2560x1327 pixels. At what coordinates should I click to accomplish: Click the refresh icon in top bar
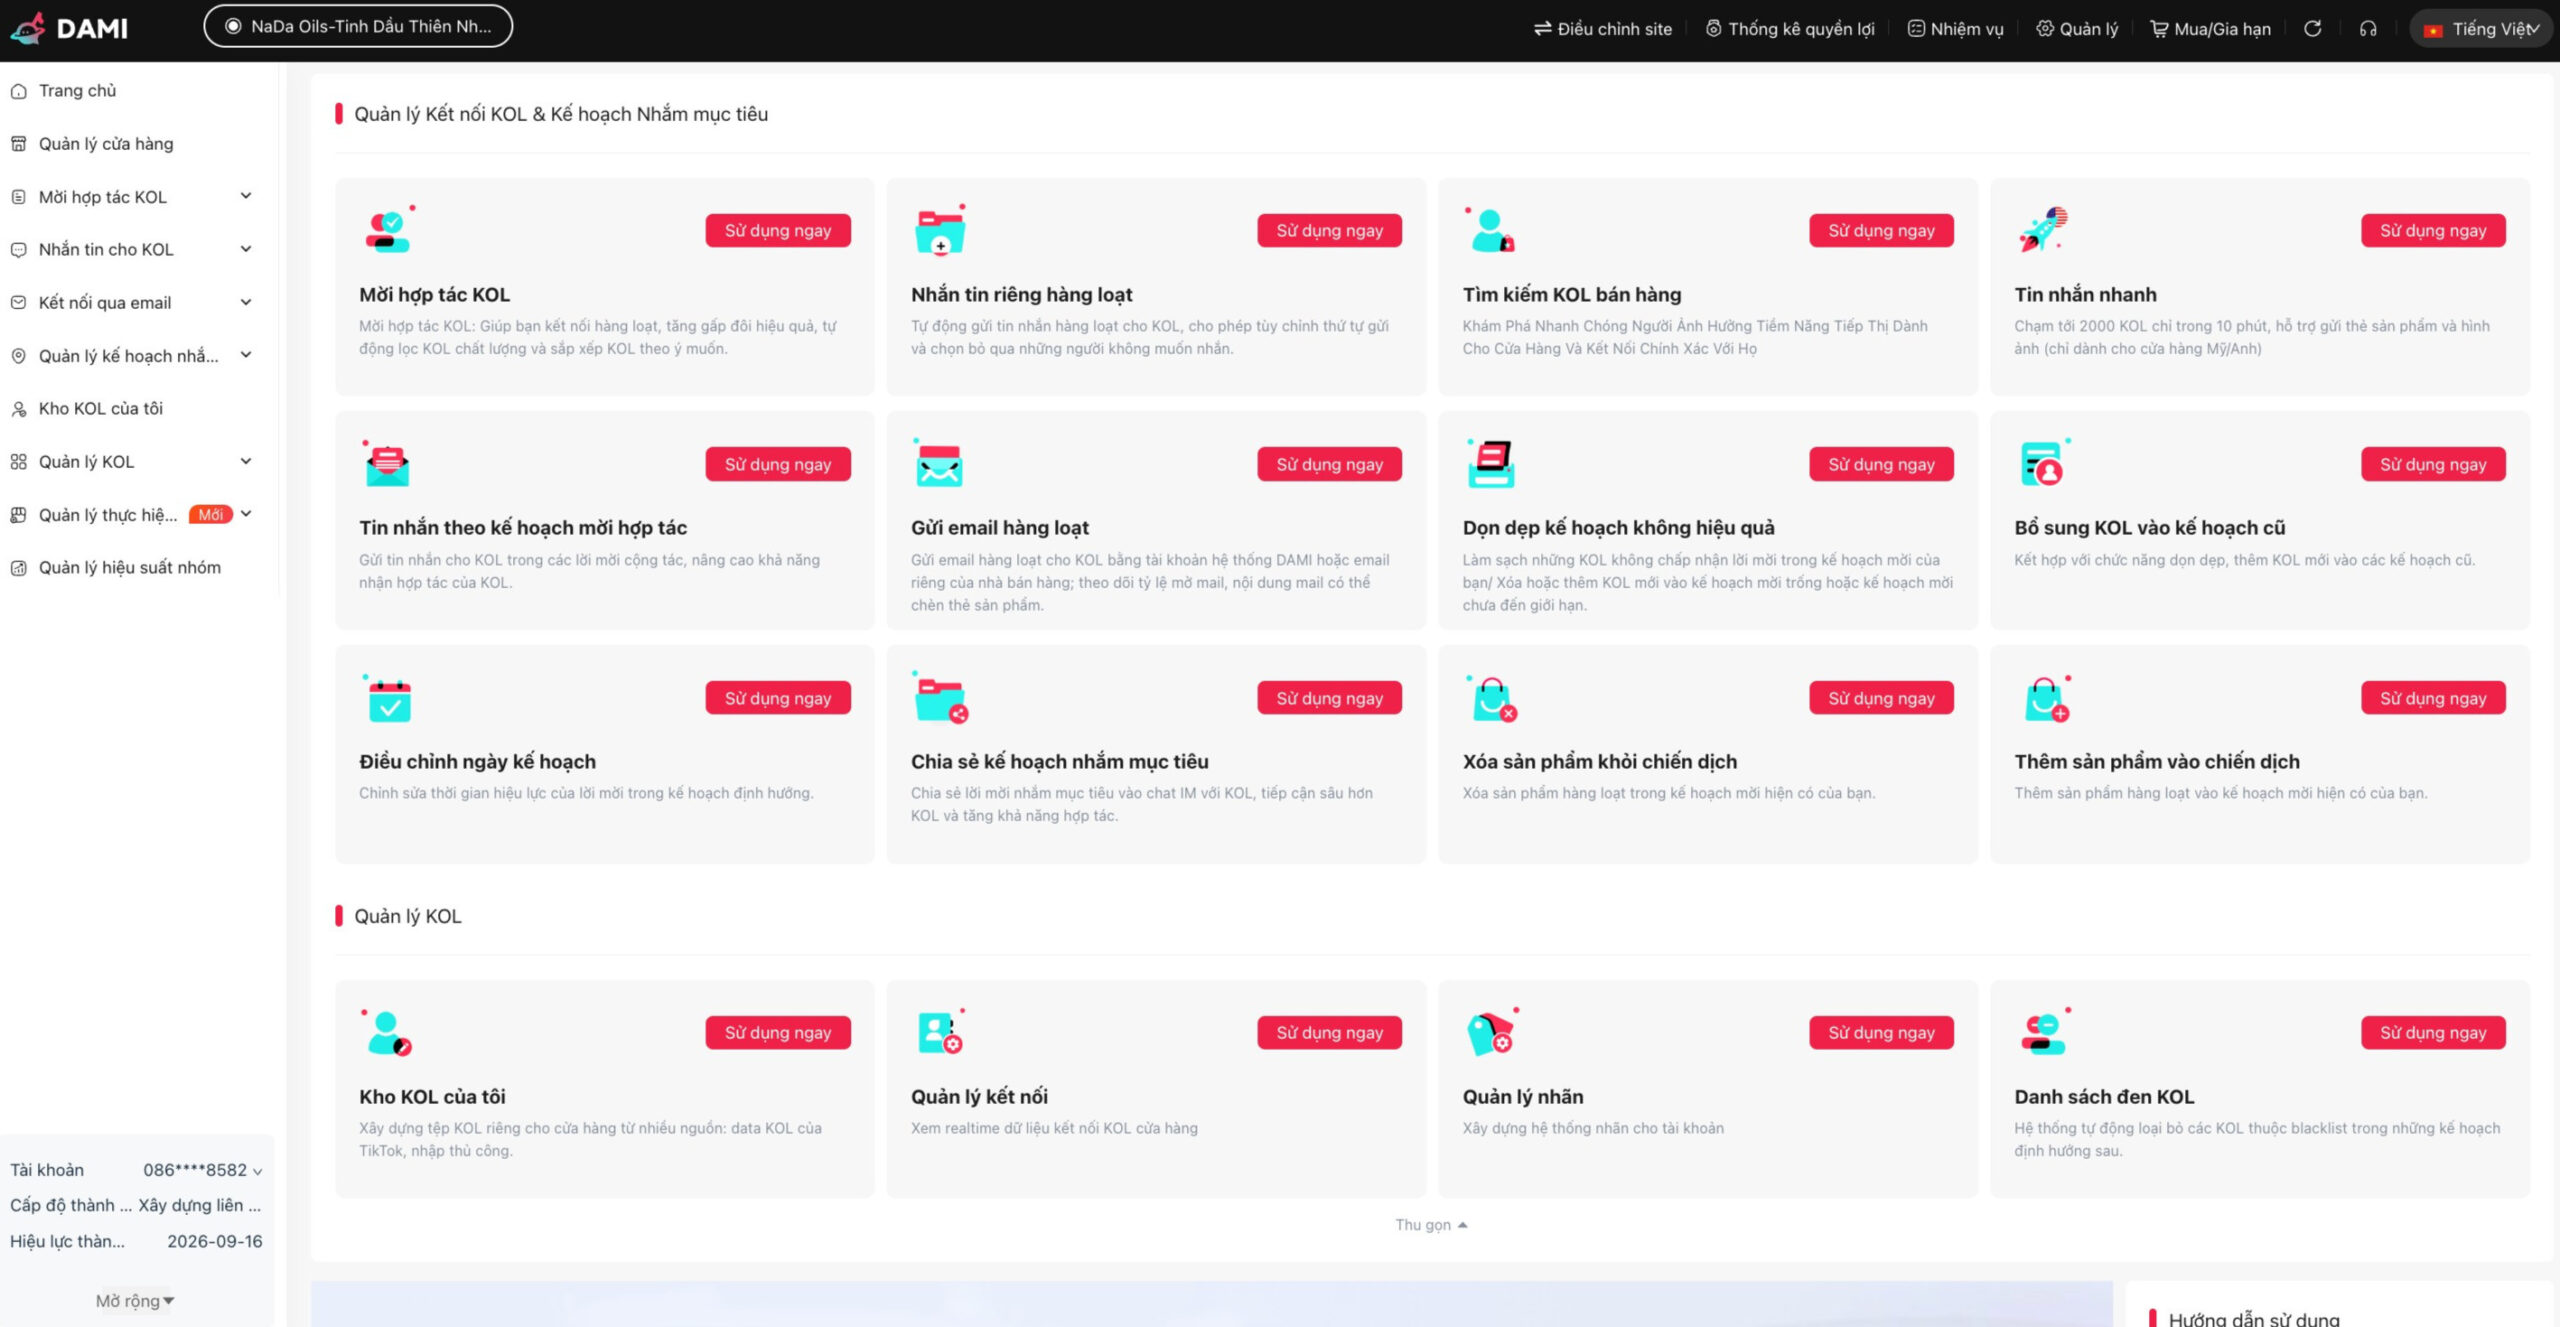[x=2312, y=29]
